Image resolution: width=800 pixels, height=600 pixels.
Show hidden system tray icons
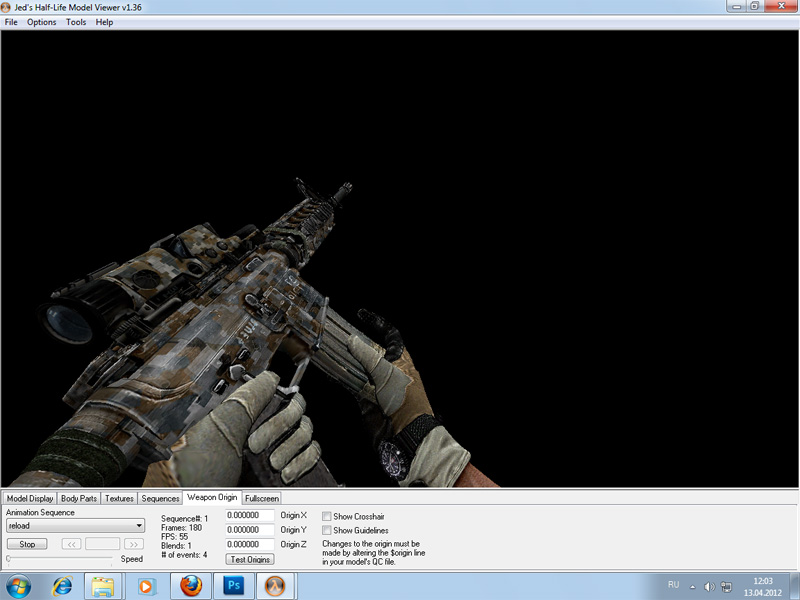(x=693, y=585)
